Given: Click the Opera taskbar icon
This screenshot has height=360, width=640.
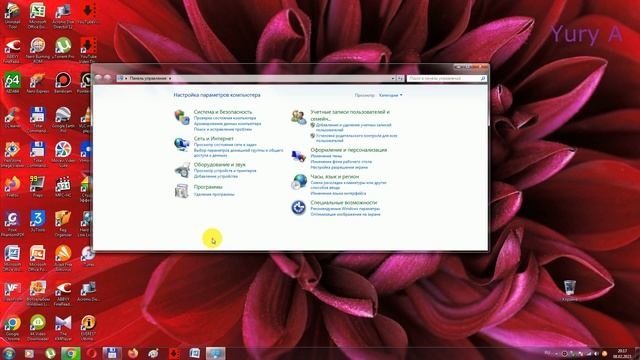Looking at the screenshot, I should [91, 353].
